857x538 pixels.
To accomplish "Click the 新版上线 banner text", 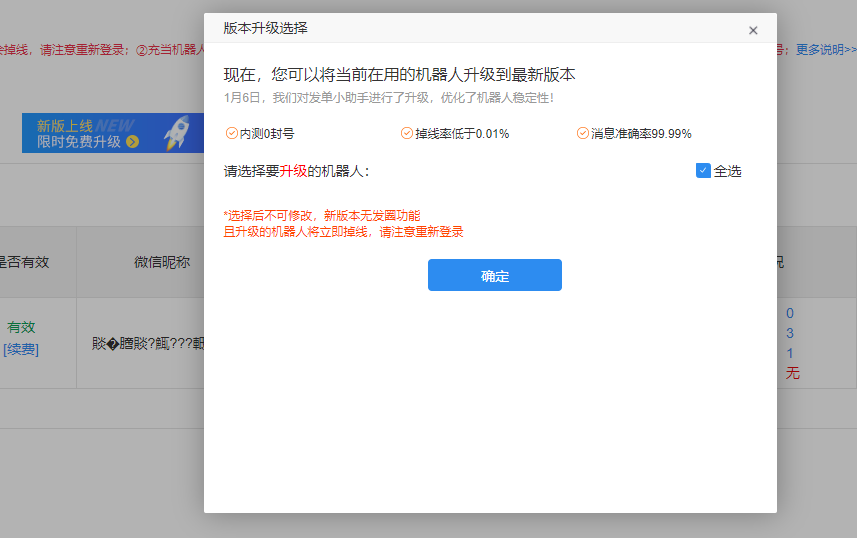I will point(64,126).
